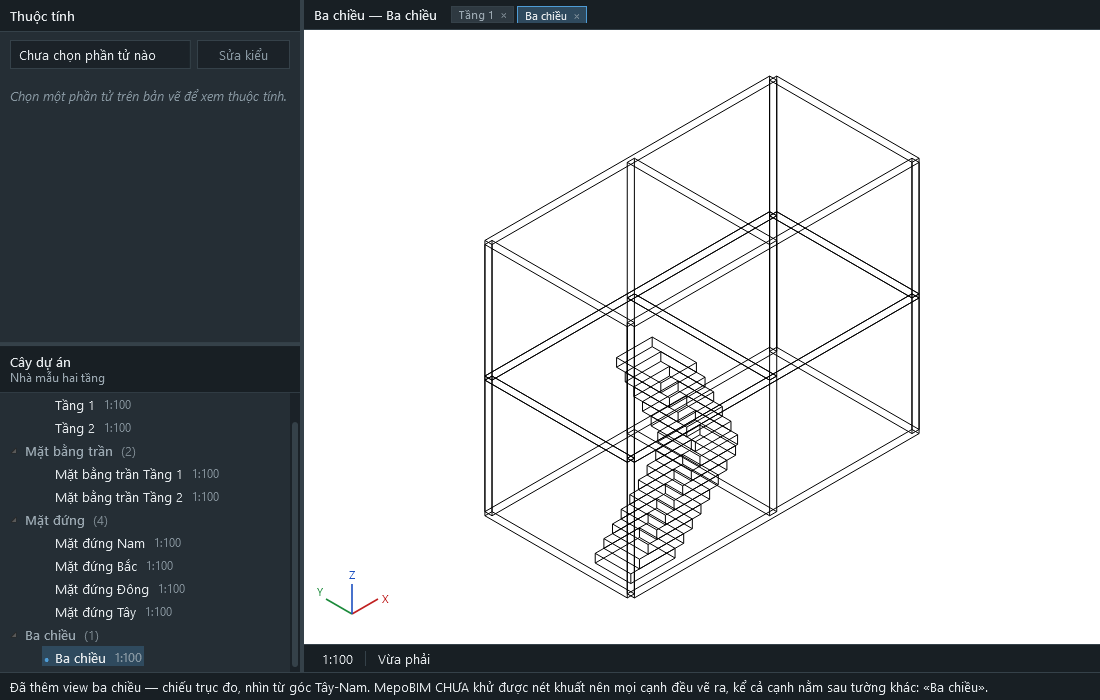The width and height of the screenshot is (1100, 700).
Task: Collapse the Mặt đứng group arrow
Action: (x=14, y=520)
